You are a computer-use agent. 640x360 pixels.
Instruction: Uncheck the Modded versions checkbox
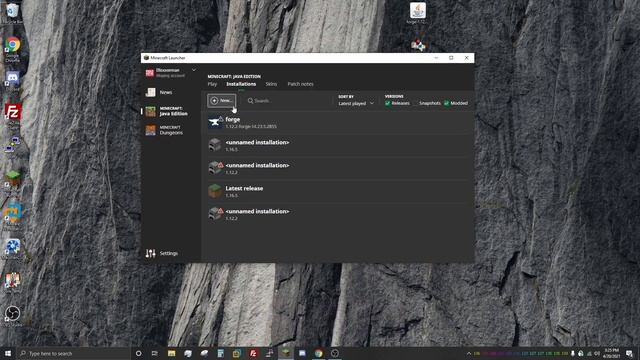447,103
